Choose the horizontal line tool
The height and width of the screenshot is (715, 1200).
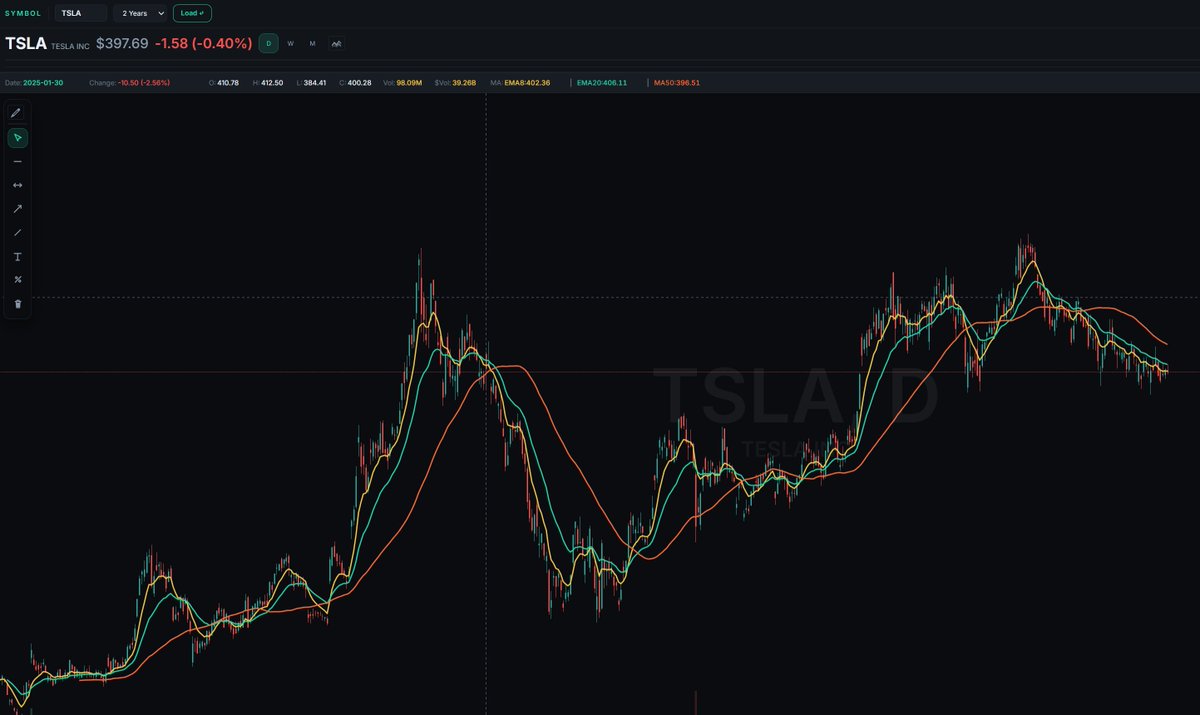pyautogui.click(x=17, y=161)
